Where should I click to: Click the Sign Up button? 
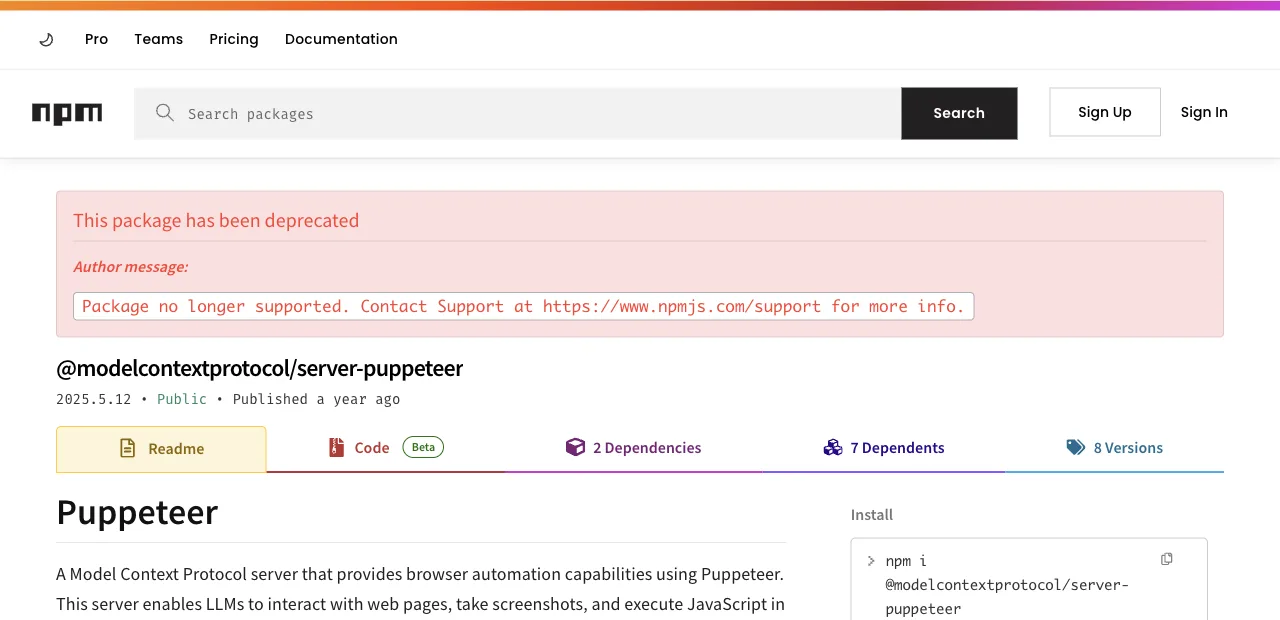pos(1105,112)
